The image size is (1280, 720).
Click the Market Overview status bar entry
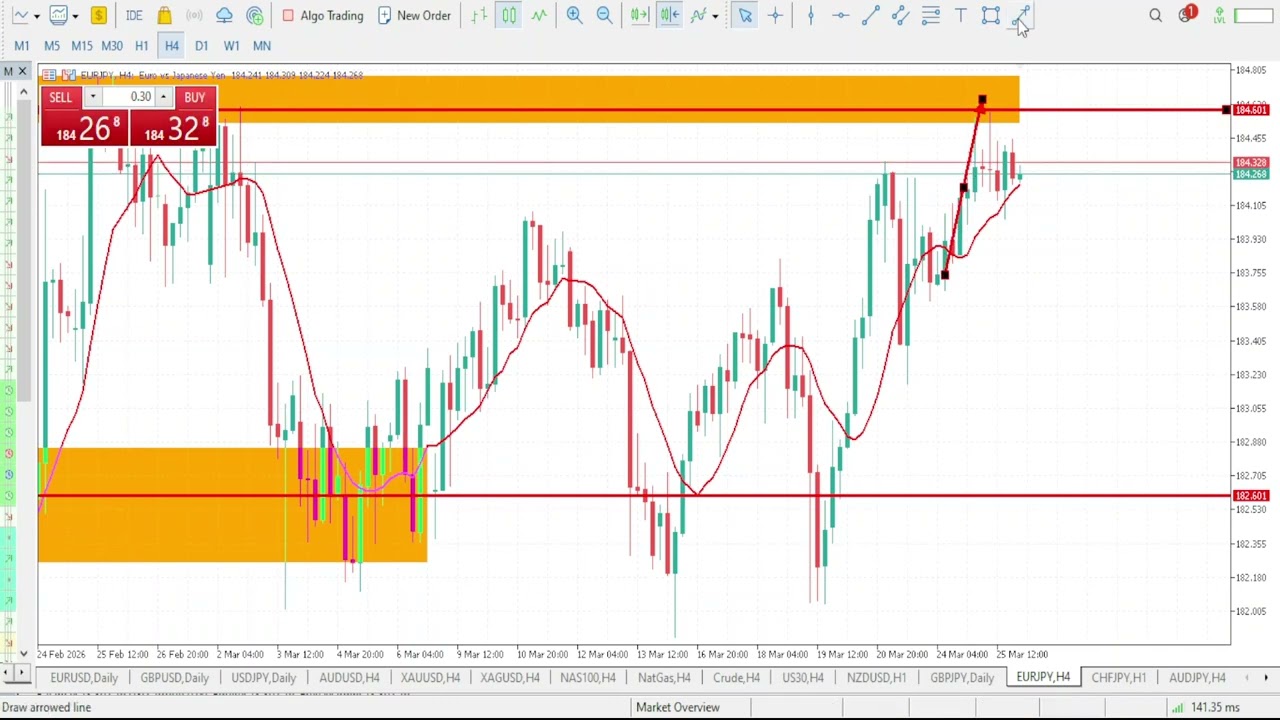pos(678,707)
